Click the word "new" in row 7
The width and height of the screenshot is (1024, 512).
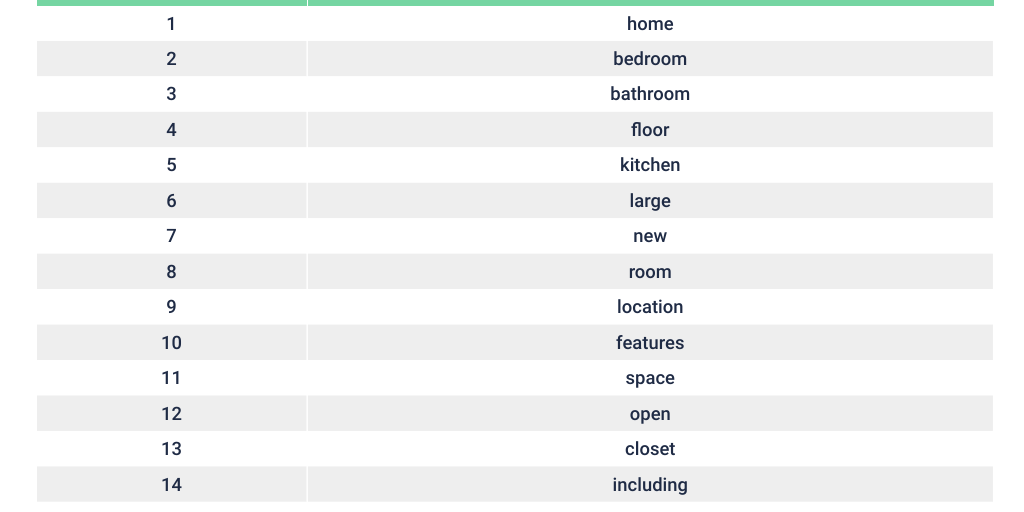(x=650, y=236)
